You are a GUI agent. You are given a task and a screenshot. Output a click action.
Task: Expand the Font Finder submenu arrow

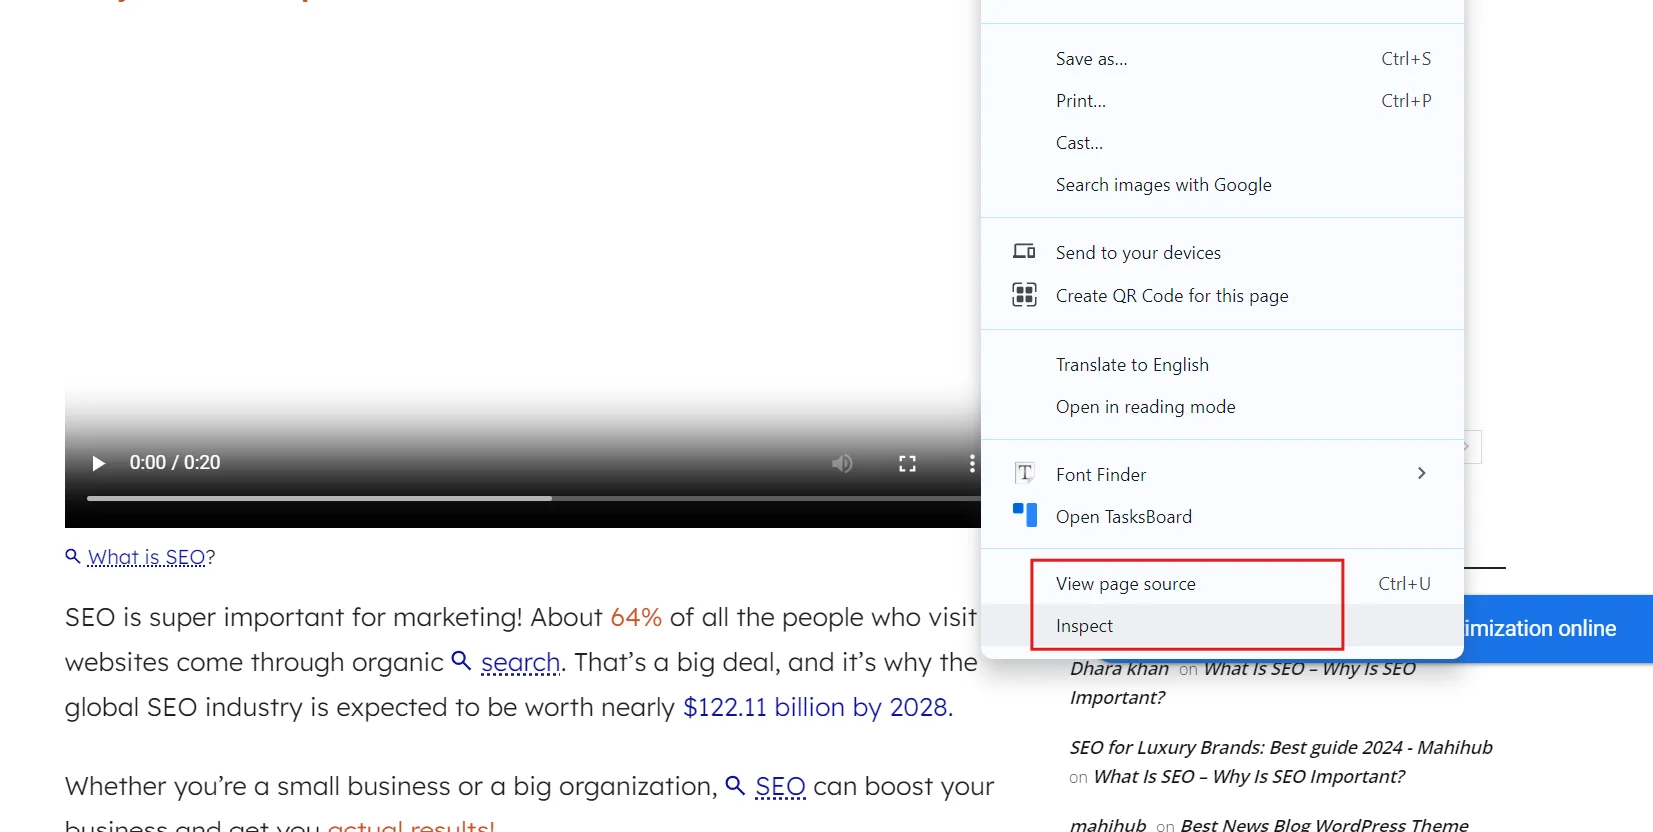[x=1421, y=473]
